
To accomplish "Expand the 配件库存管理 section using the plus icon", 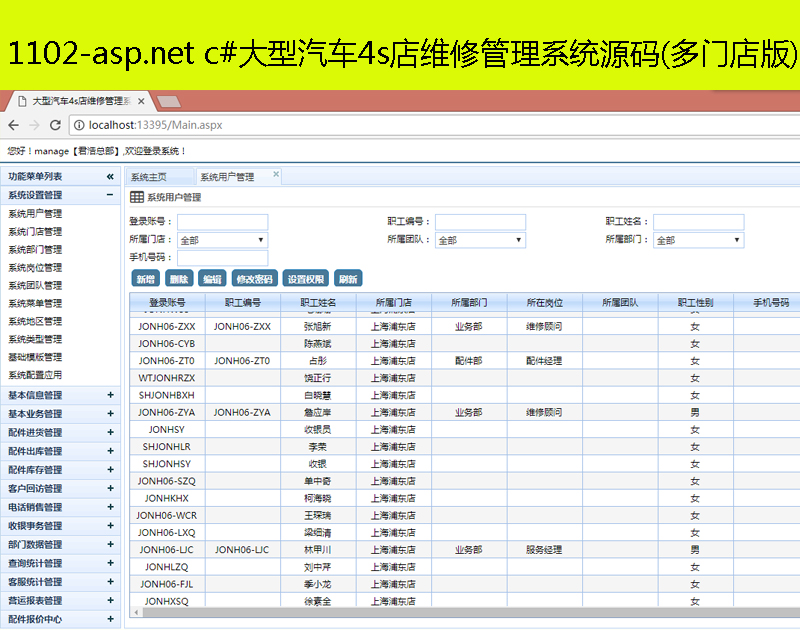I will 110,469.
